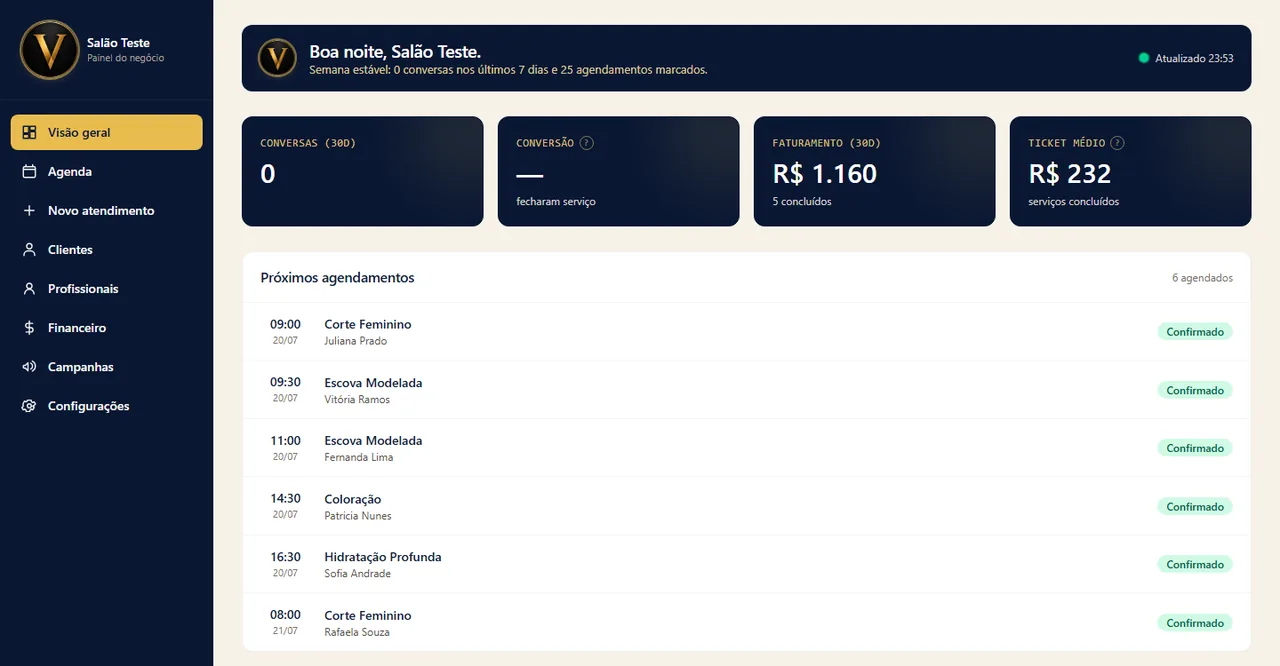Click the 09:30 time entry
1280x666 pixels.
[x=285, y=382]
